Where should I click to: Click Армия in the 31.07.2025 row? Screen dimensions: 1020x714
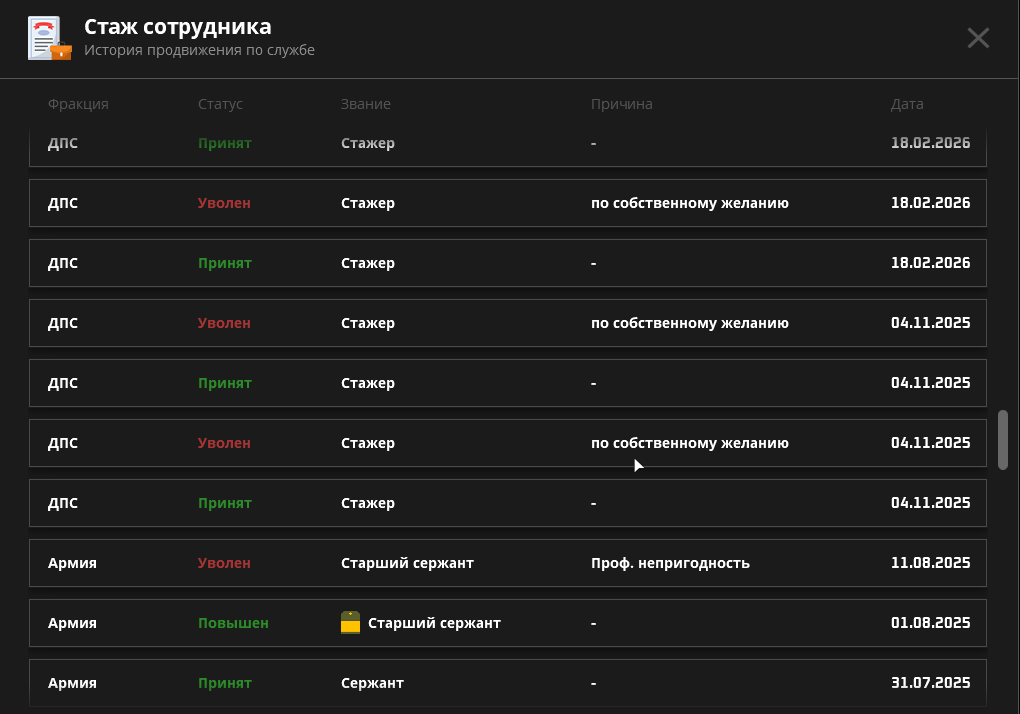[x=72, y=683]
